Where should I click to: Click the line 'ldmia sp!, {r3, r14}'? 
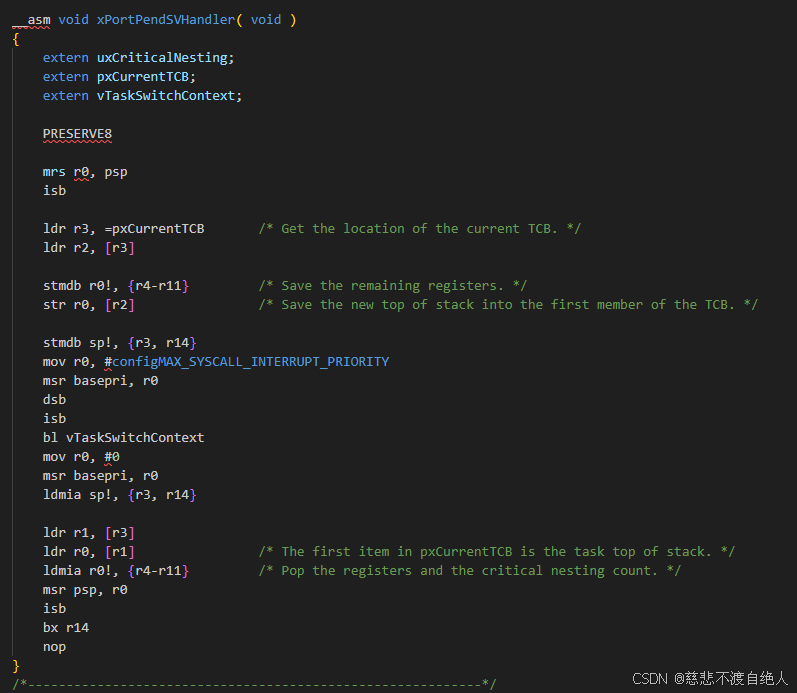pos(119,495)
